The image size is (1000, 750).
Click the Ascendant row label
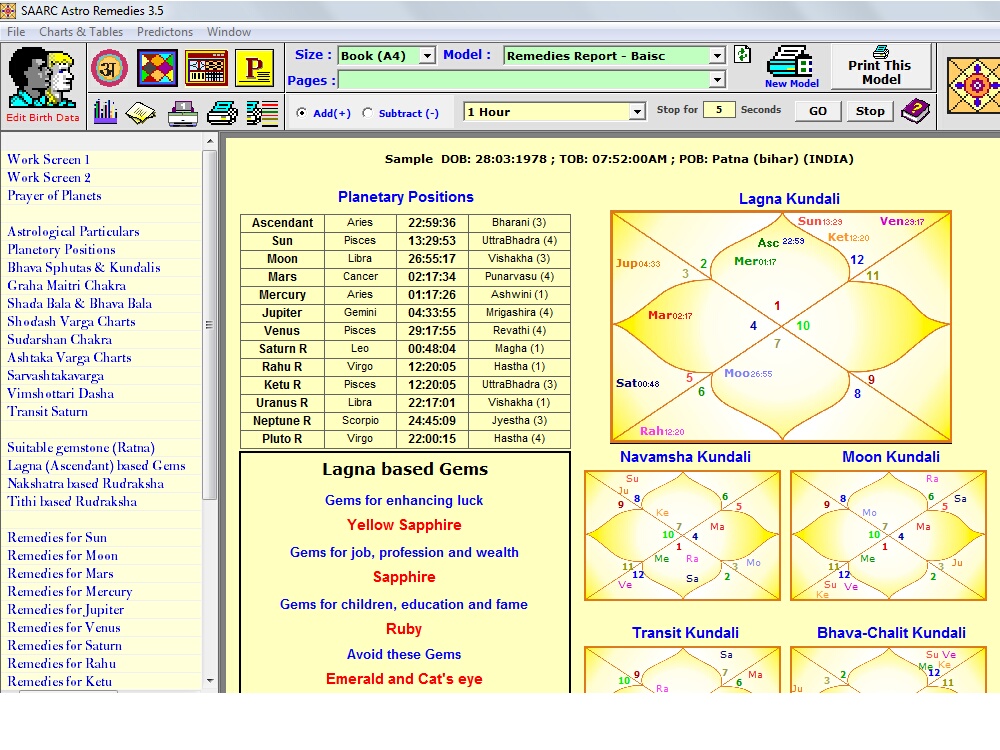coord(282,223)
